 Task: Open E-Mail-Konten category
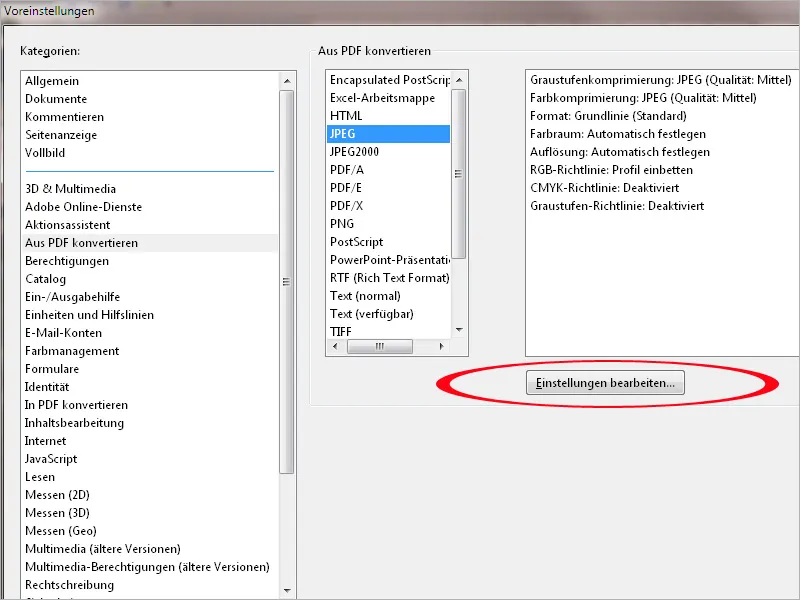coord(63,333)
